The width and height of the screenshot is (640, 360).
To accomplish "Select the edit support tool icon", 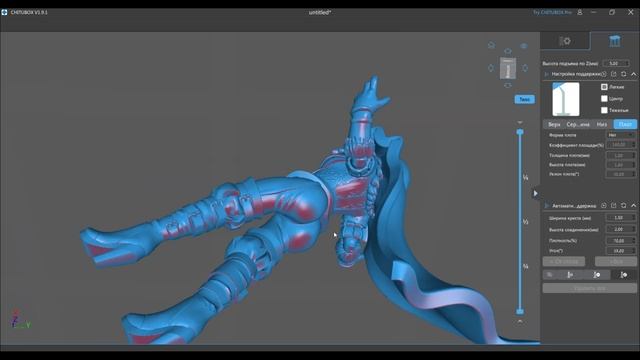I will (550, 275).
